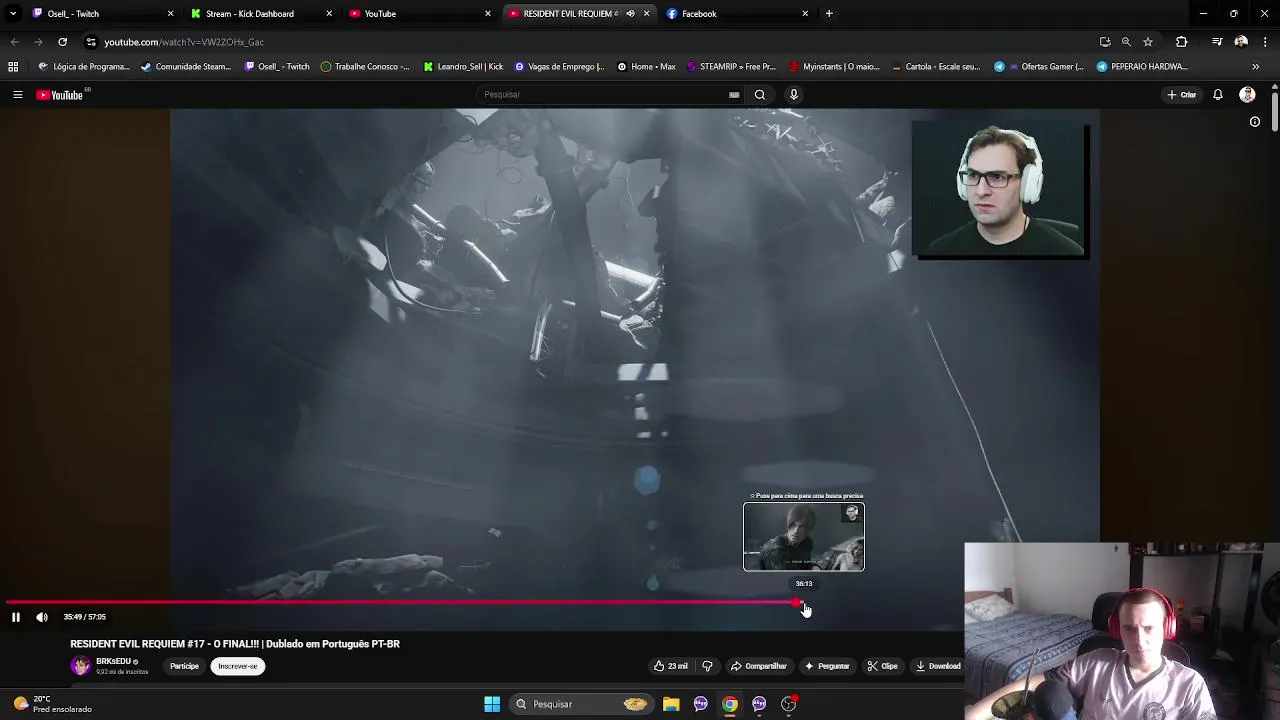Image resolution: width=1280 pixels, height=720 pixels.
Task: Open the Chrome extensions puzzle icon
Action: tap(1182, 42)
